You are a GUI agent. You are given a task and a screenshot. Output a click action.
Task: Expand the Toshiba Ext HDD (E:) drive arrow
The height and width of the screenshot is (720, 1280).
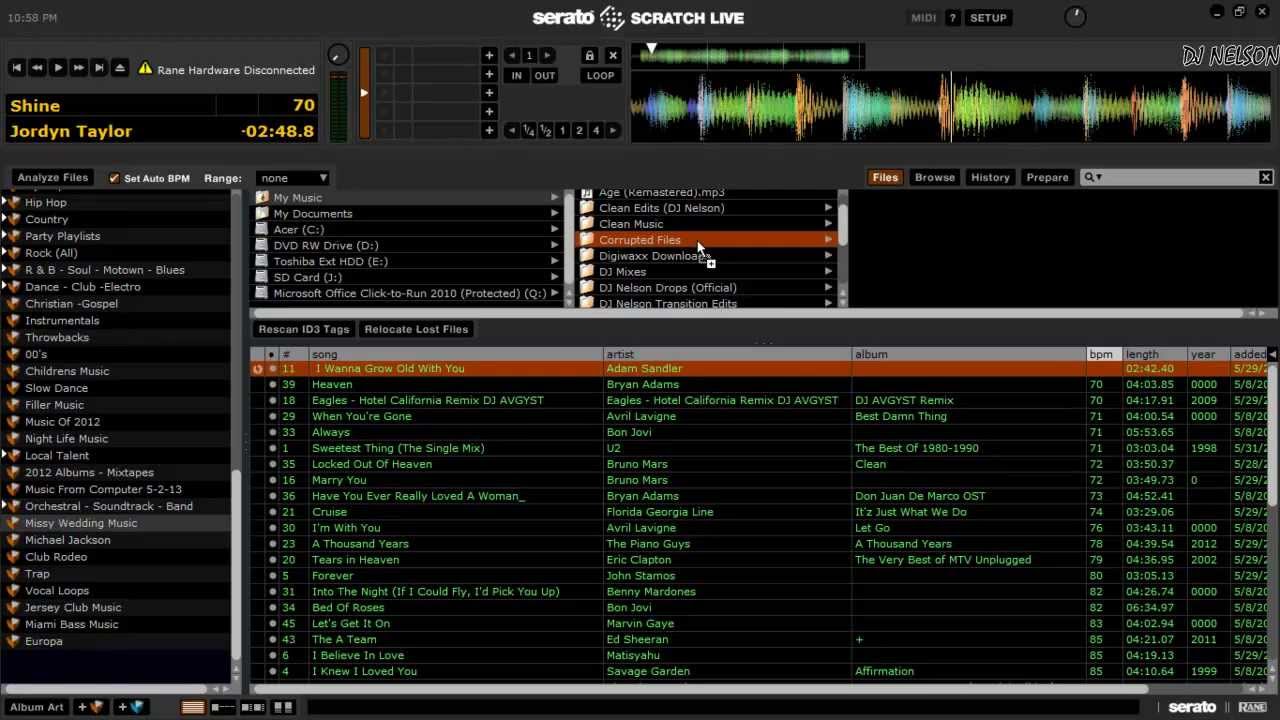(x=554, y=261)
